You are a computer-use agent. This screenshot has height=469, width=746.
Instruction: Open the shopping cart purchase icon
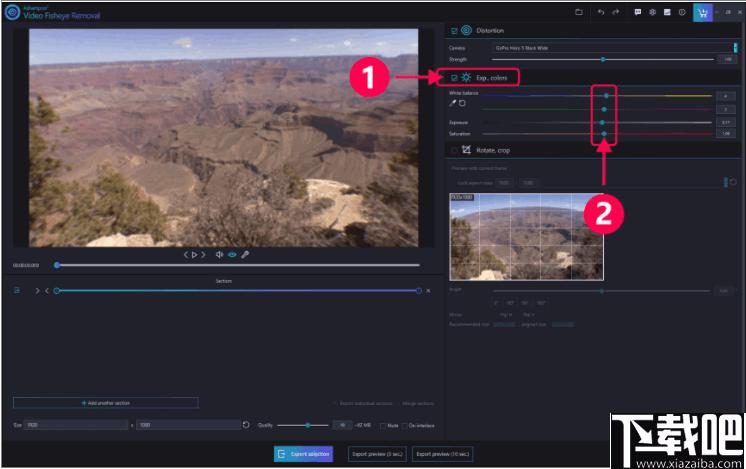click(702, 13)
